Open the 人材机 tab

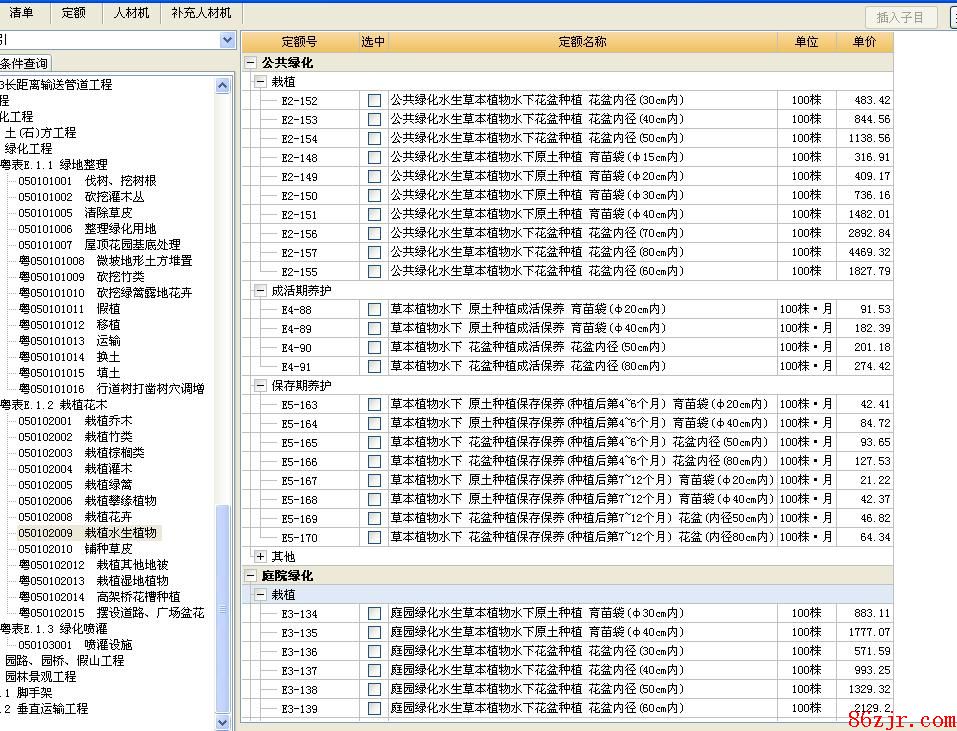[x=131, y=13]
